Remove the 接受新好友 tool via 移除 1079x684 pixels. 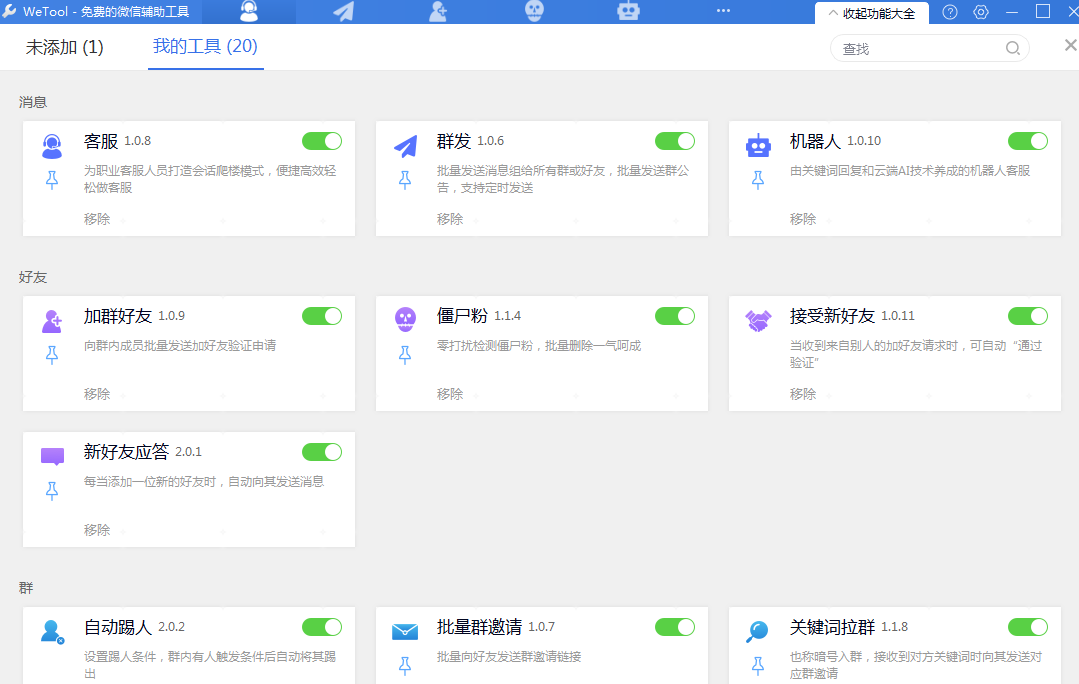tap(803, 394)
